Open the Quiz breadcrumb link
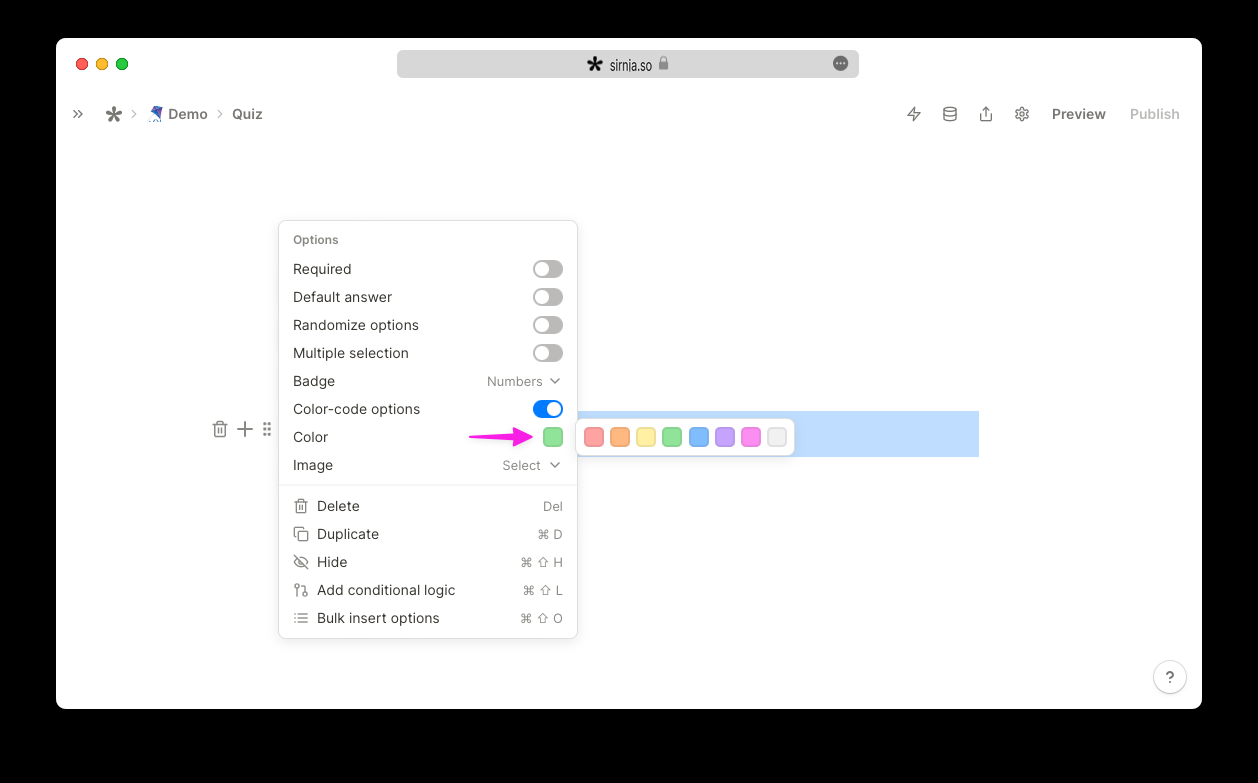1258x783 pixels. (x=247, y=114)
